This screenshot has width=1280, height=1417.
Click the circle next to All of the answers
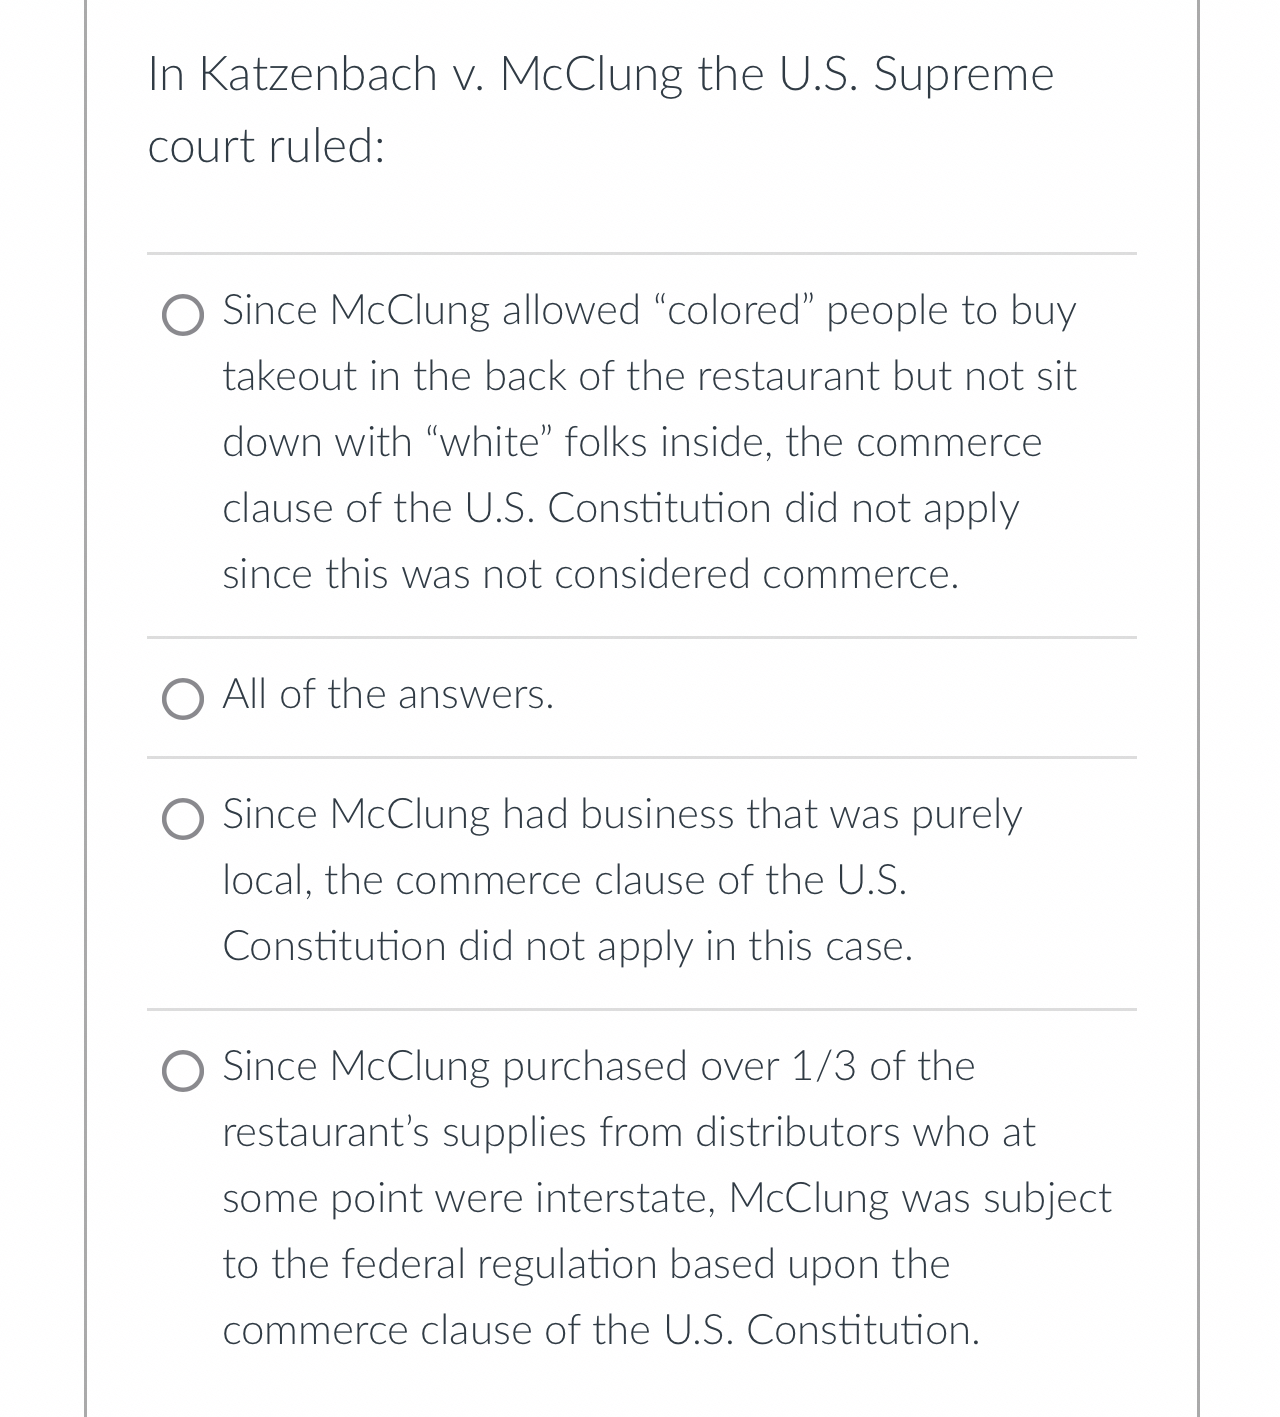[x=183, y=699]
